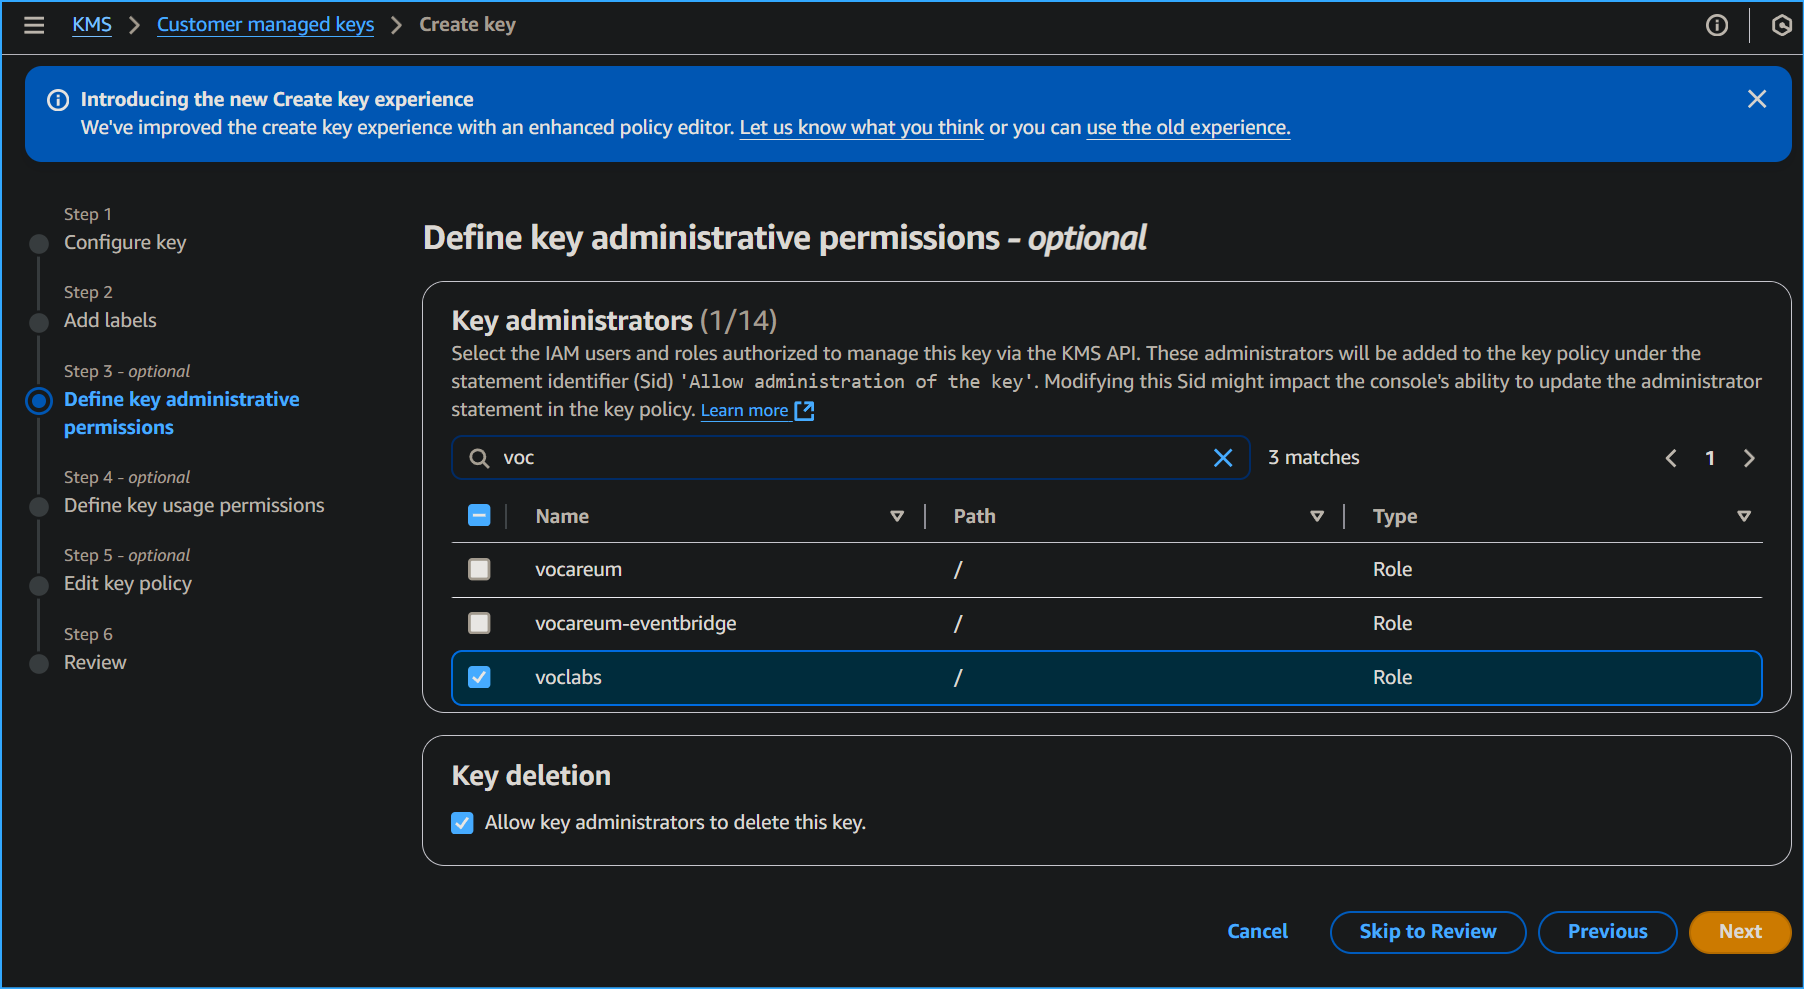1804x989 pixels.
Task: Dismiss the Create key experience banner
Action: (x=1757, y=99)
